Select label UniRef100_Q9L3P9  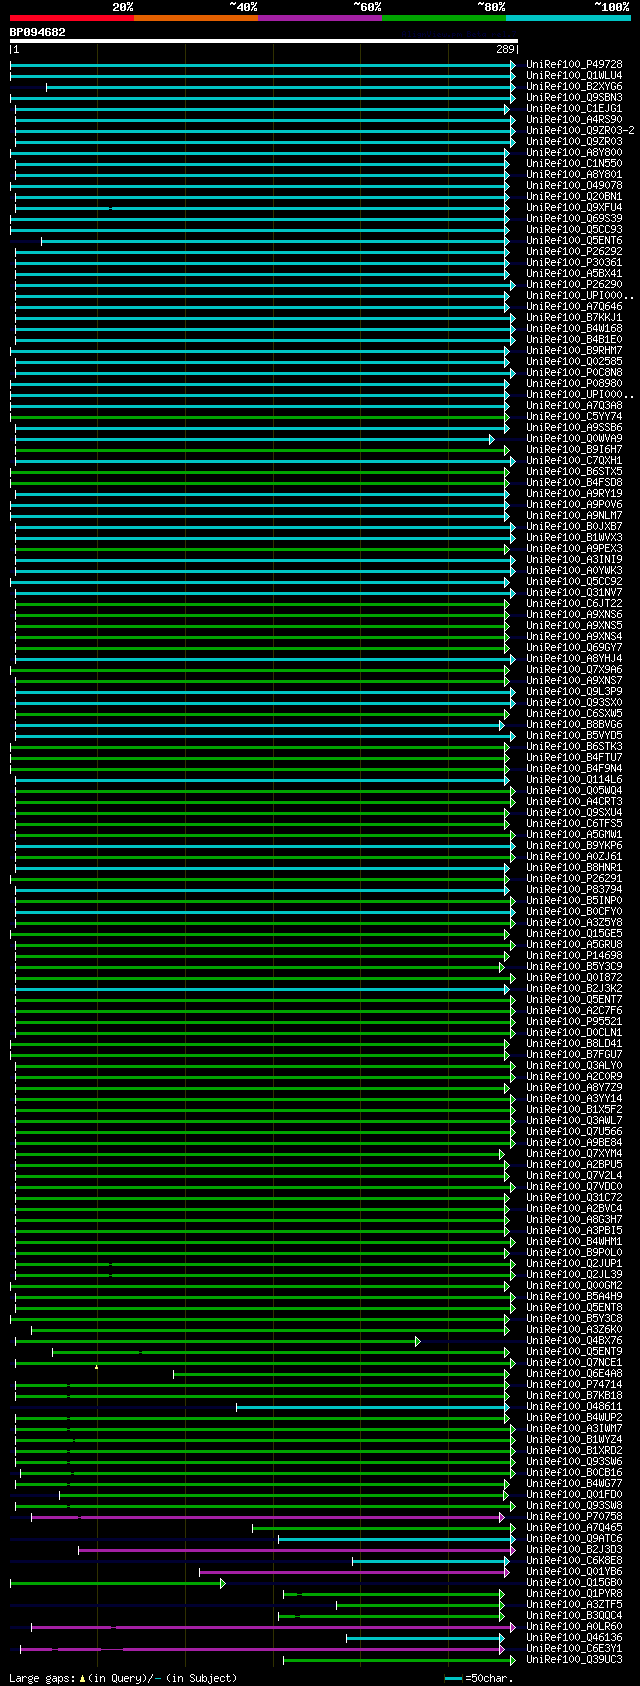574,691
